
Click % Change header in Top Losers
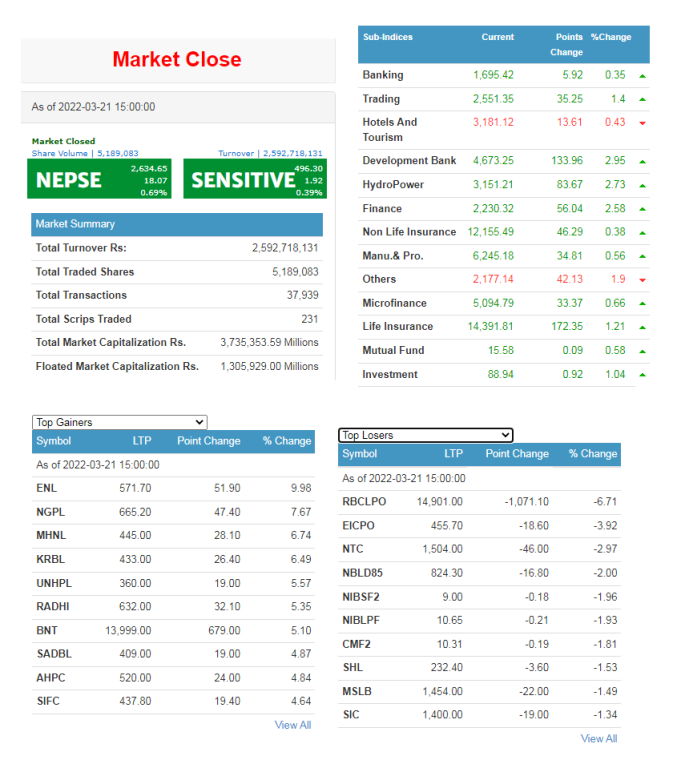[x=593, y=454]
